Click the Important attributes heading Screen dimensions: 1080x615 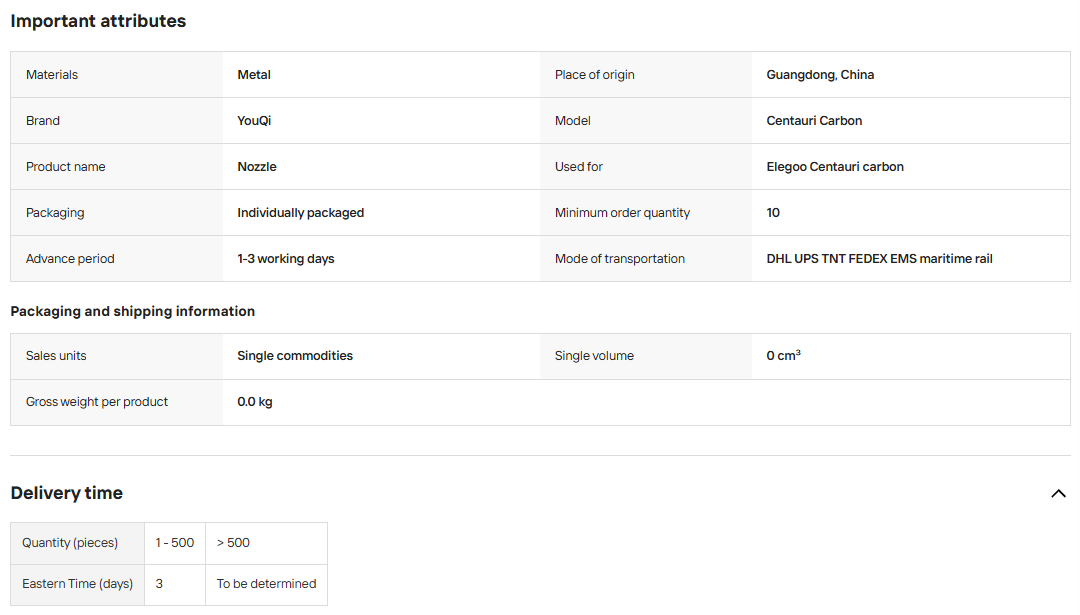click(98, 21)
